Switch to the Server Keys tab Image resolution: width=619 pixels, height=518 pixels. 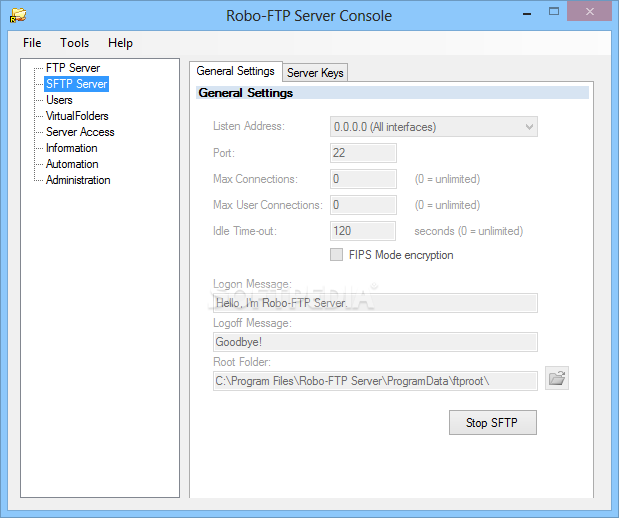[x=315, y=73]
